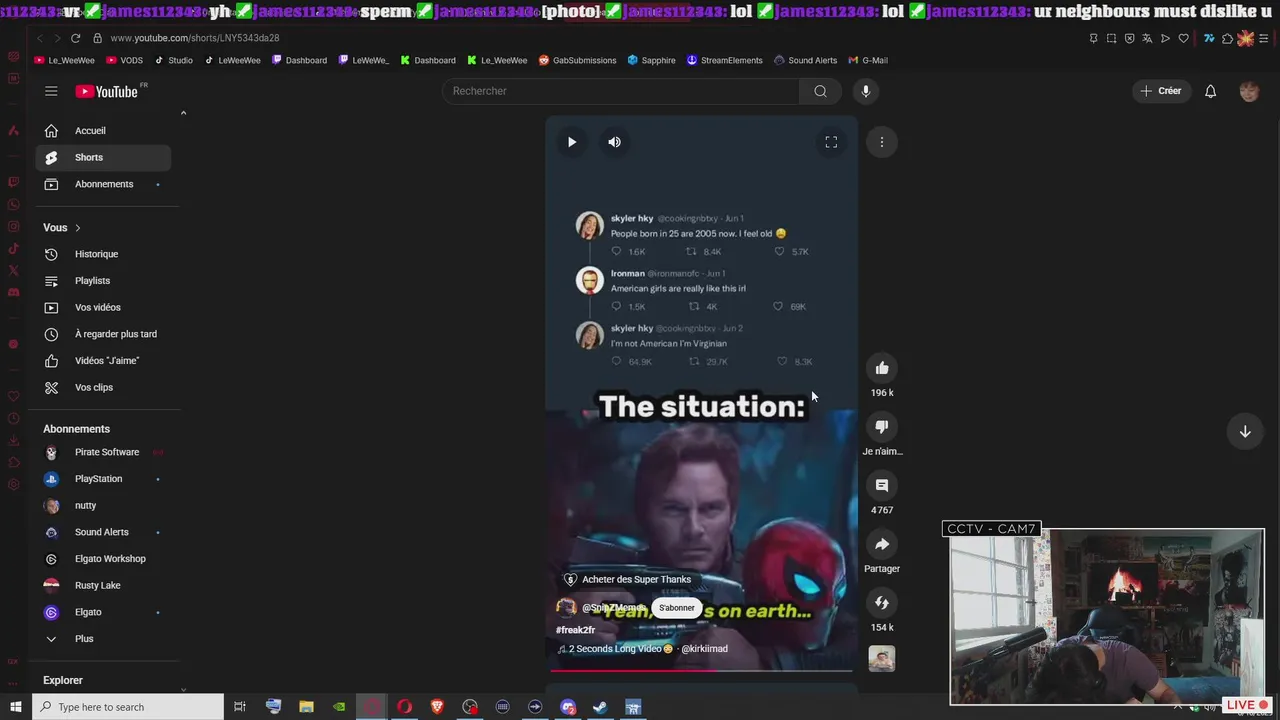The height and width of the screenshot is (720, 1280).
Task: Open Steam from the taskbar
Action: 600,707
